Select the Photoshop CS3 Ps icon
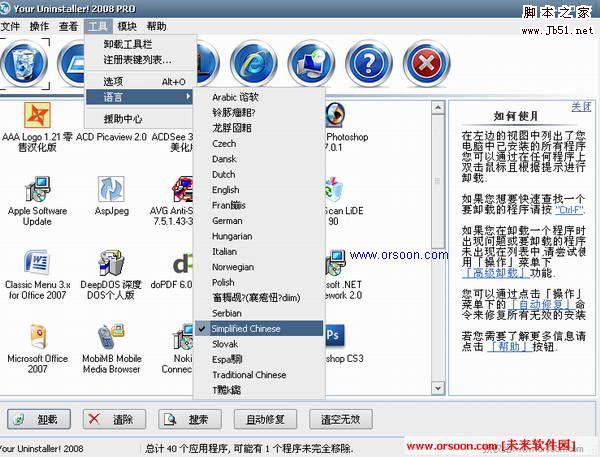The width and height of the screenshot is (600, 457). pyautogui.click(x=335, y=336)
